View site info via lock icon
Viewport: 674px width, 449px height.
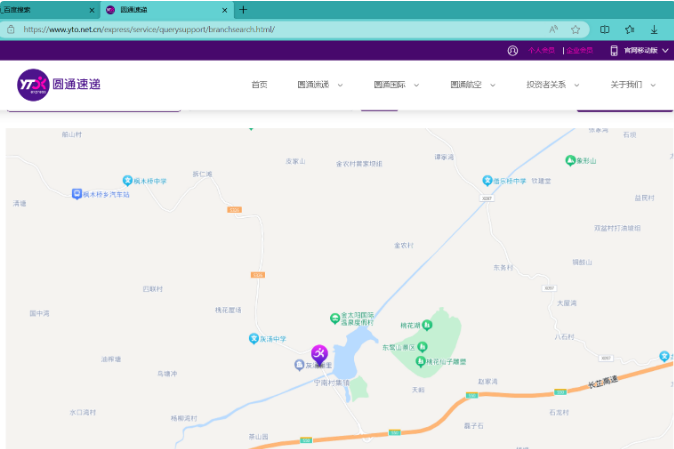[11, 29]
